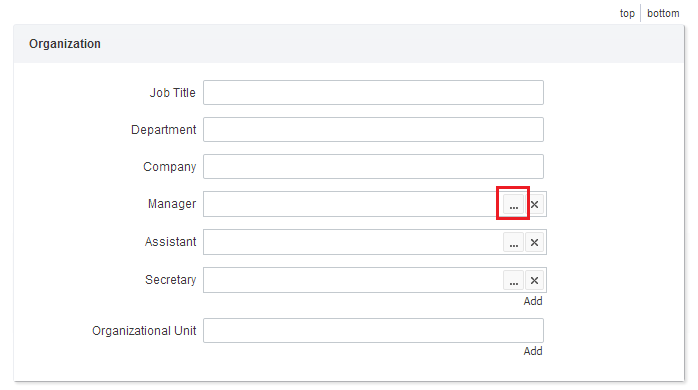The height and width of the screenshot is (390, 698).
Task: Open the Assistant browse (...) button
Action: pyautogui.click(x=513, y=242)
